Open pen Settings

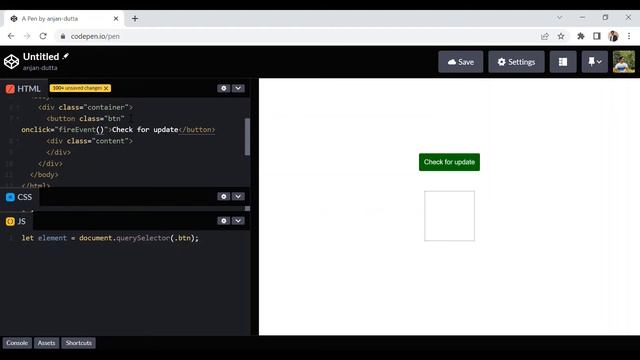click(x=516, y=62)
